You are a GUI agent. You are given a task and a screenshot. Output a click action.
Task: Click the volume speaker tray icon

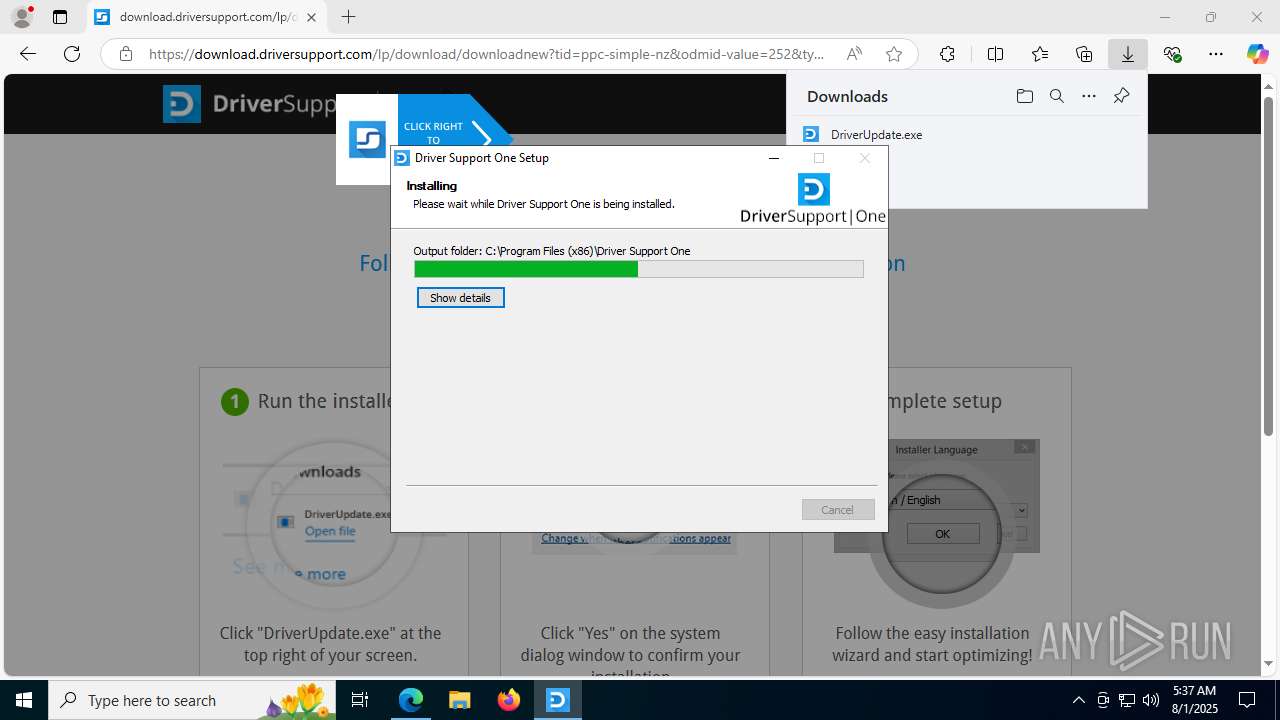click(x=1151, y=700)
